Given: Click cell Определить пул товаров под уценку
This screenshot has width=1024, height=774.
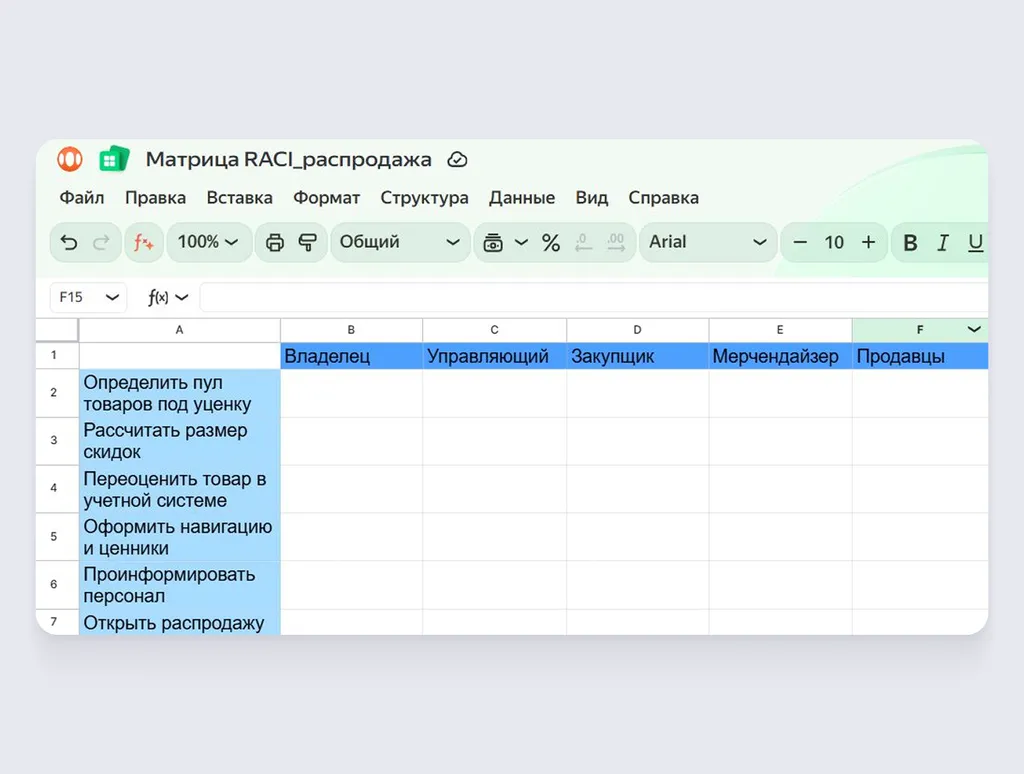Looking at the screenshot, I should 180,393.
